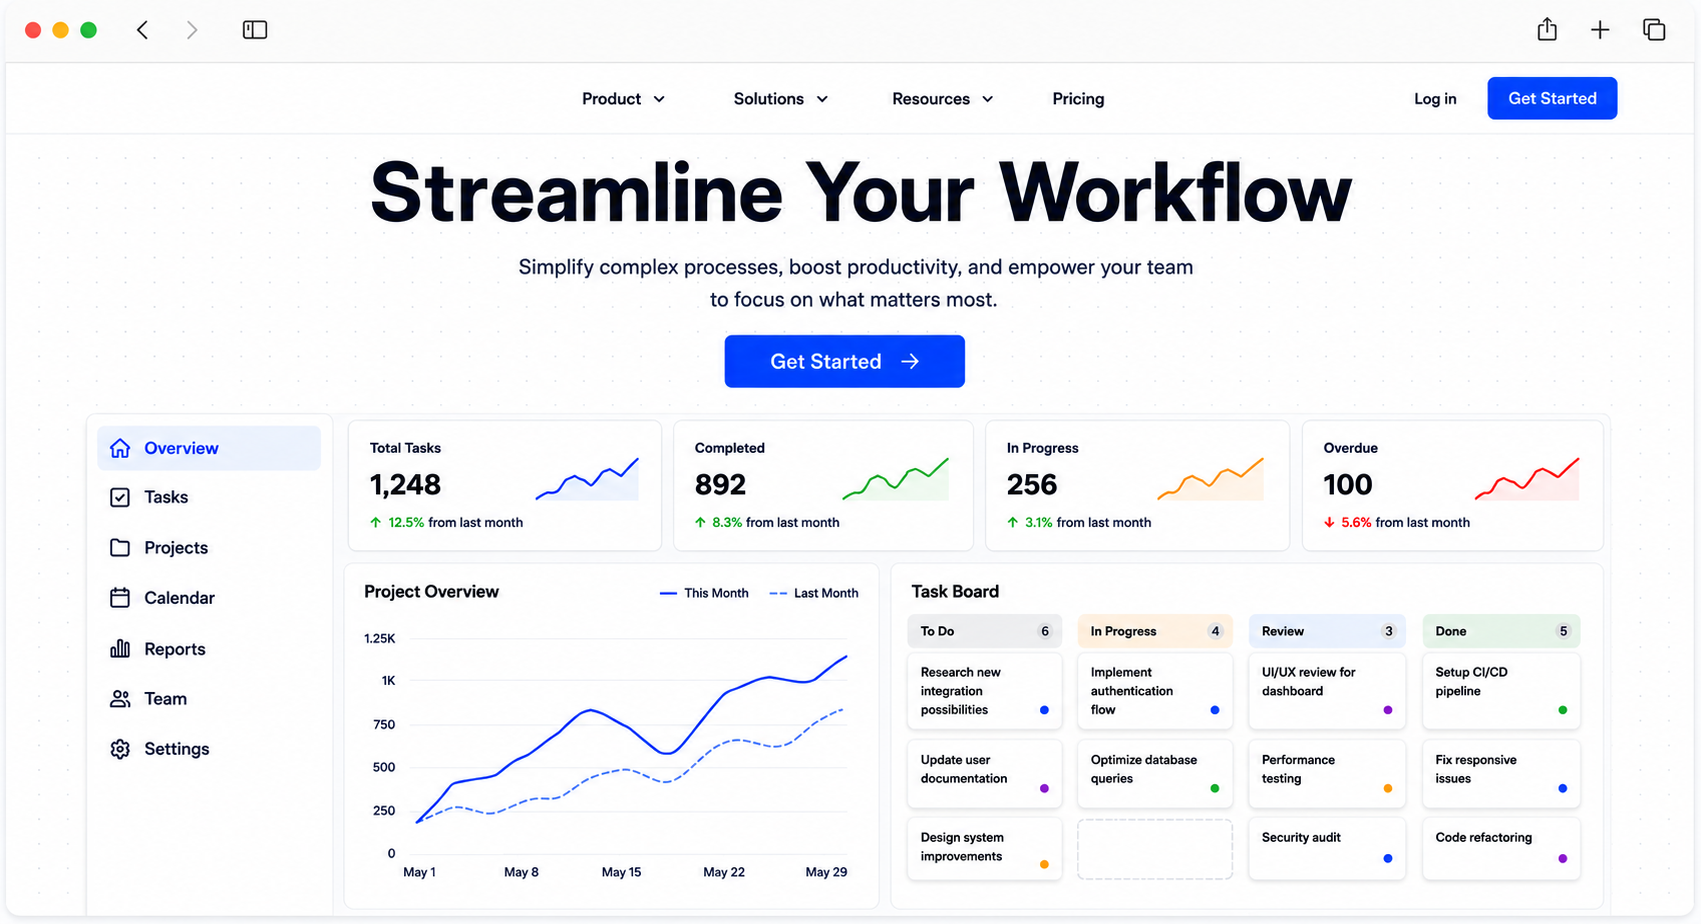The height and width of the screenshot is (924, 1701).
Task: Click the Team people icon
Action: click(x=120, y=699)
